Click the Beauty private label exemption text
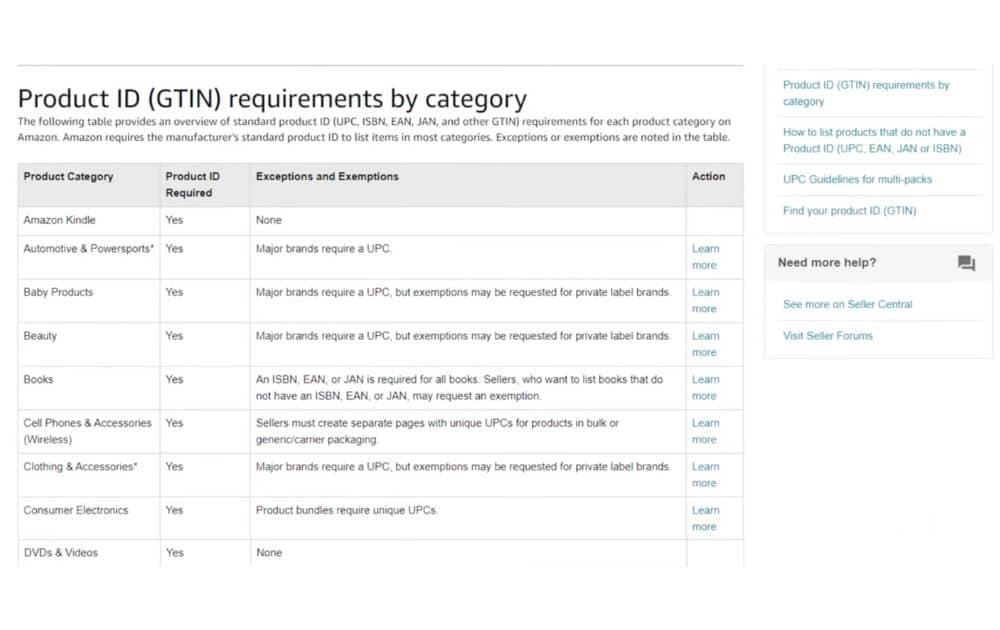 463,335
